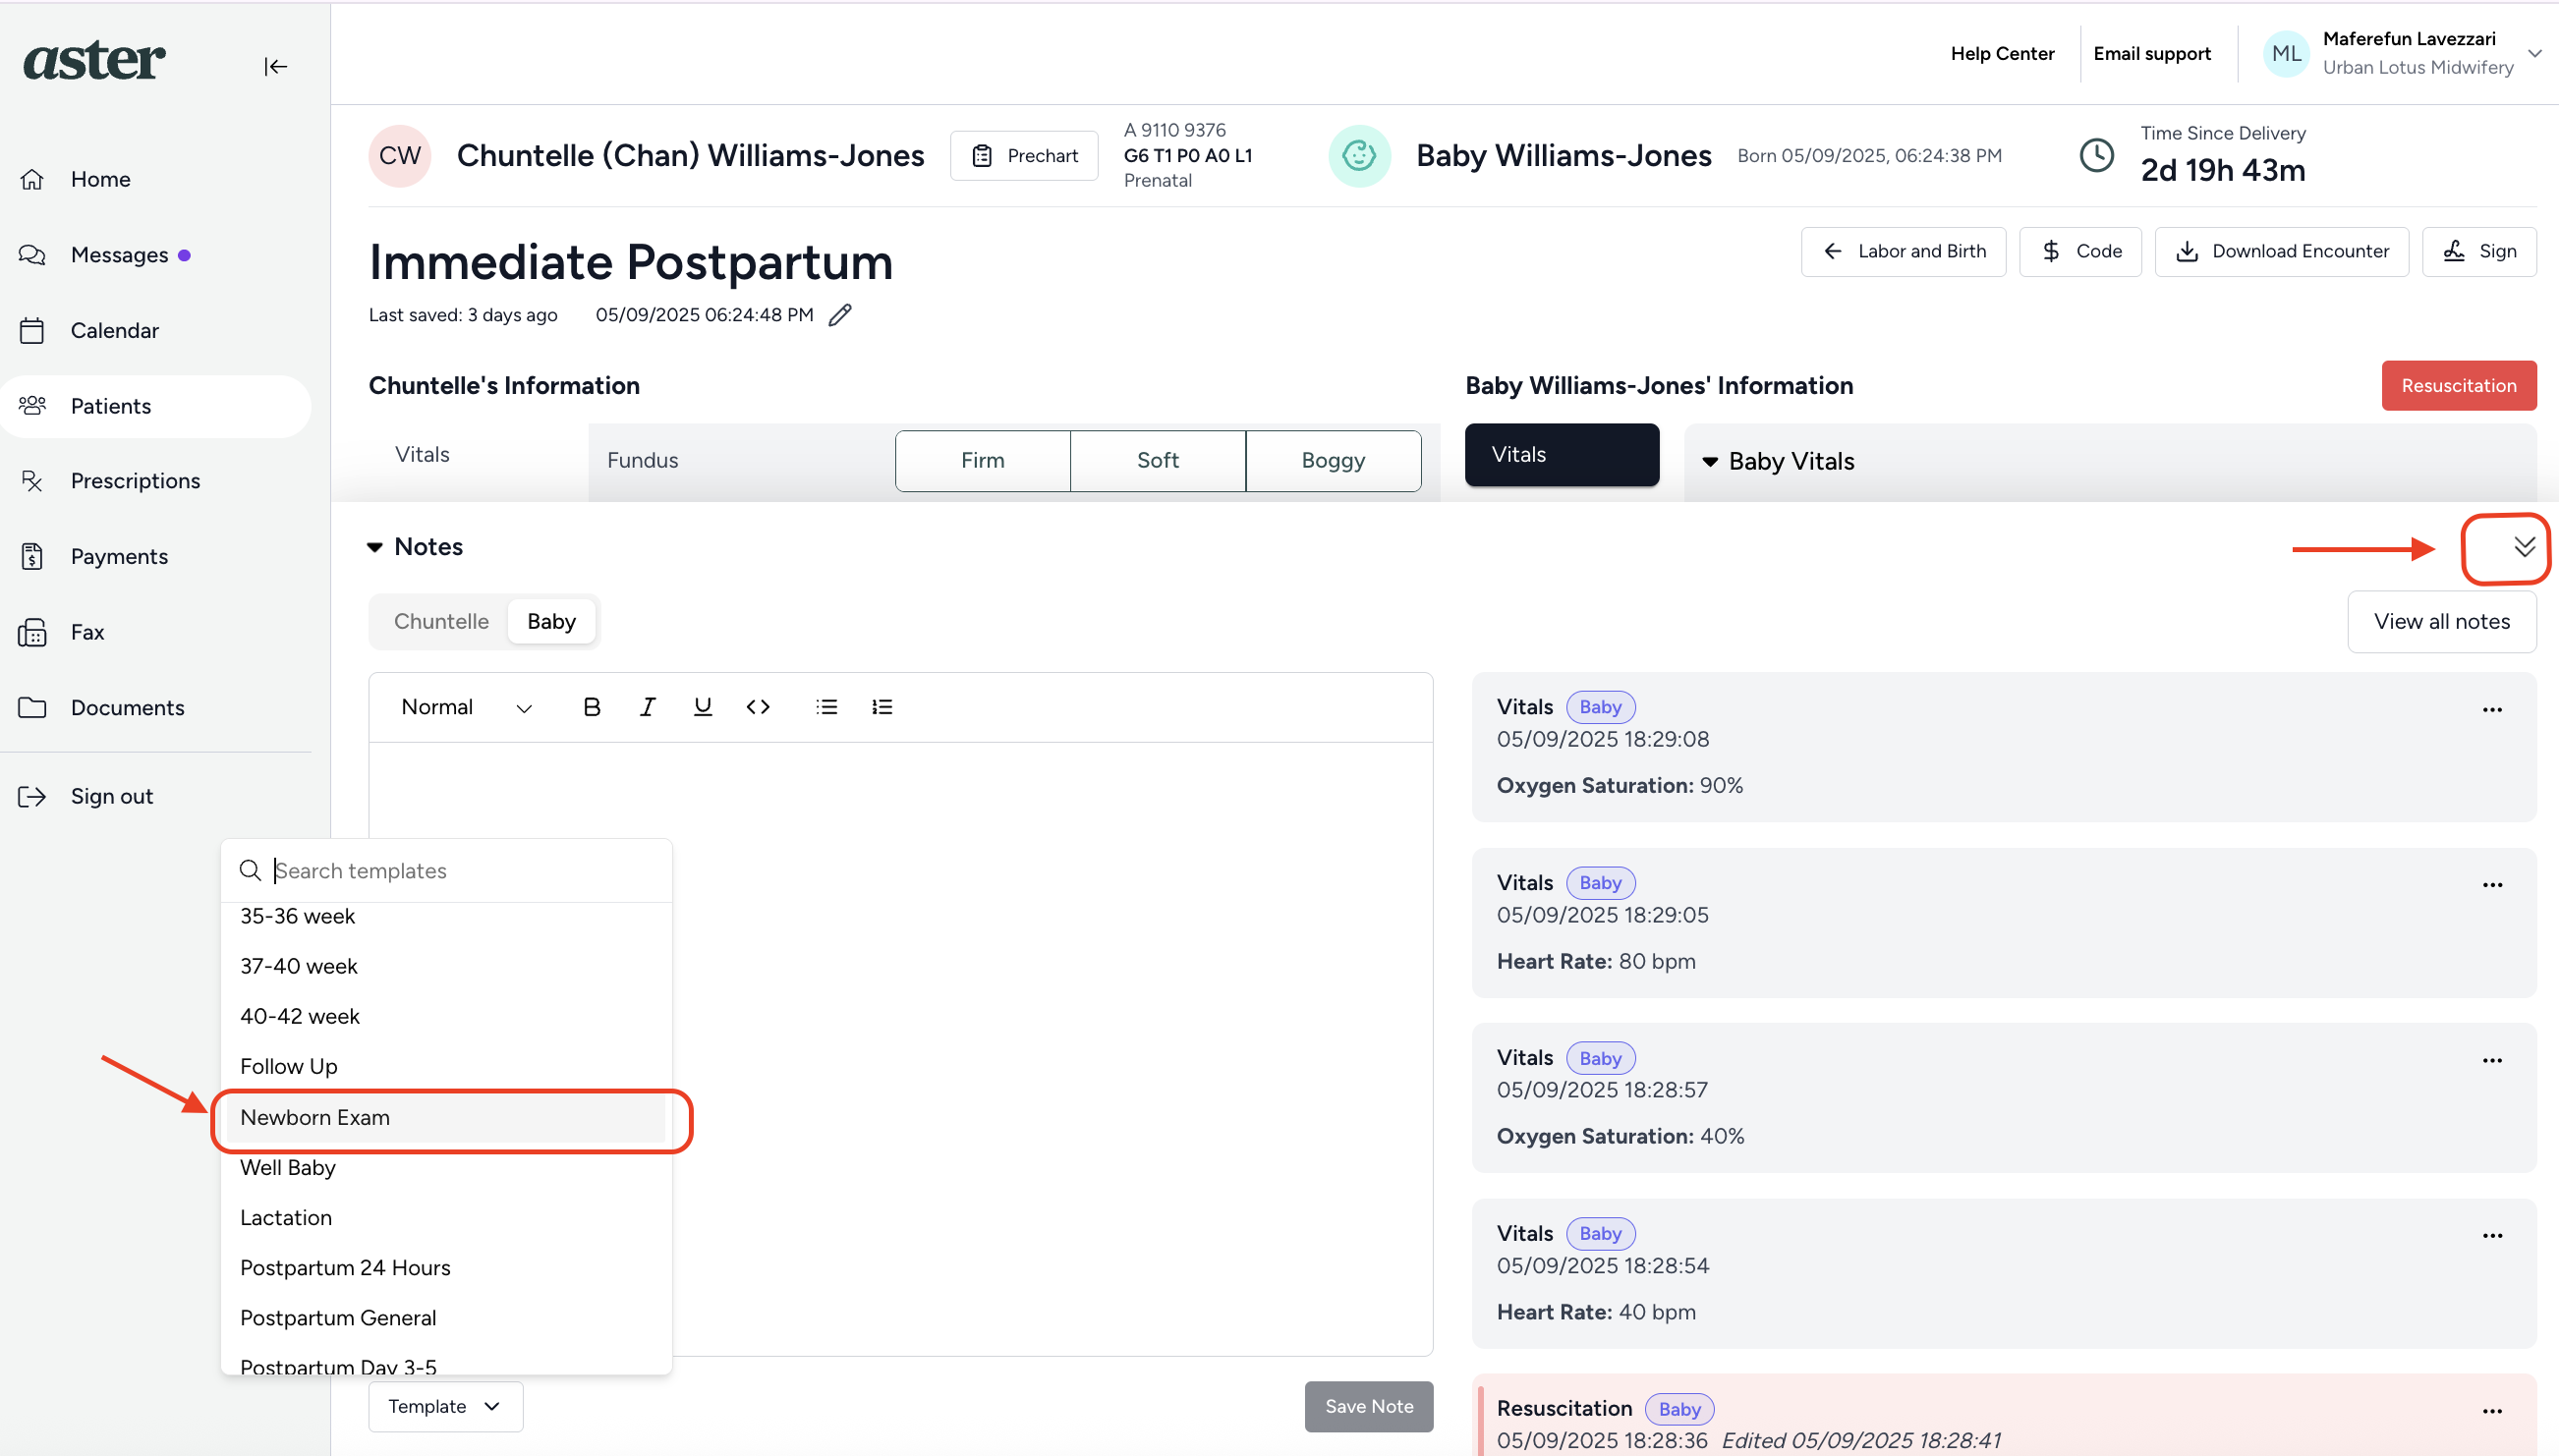Choose the Well Baby template
Screen dimensions: 2559x1456
point(446,1167)
